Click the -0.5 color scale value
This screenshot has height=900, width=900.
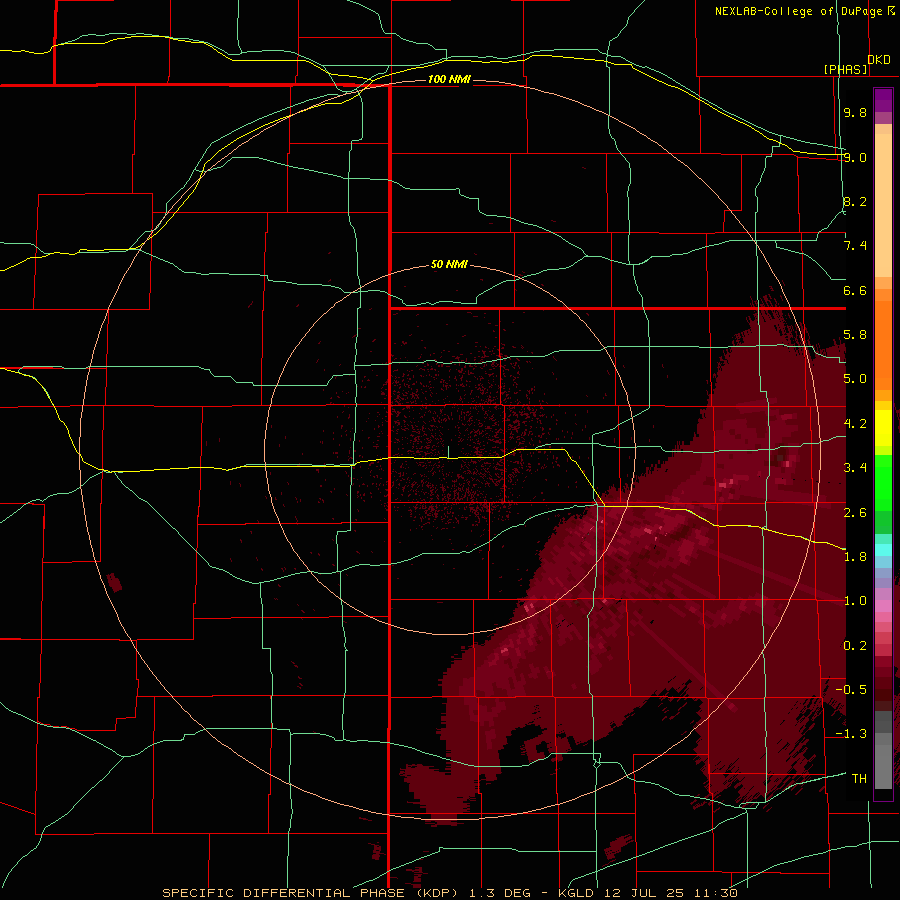click(x=851, y=690)
